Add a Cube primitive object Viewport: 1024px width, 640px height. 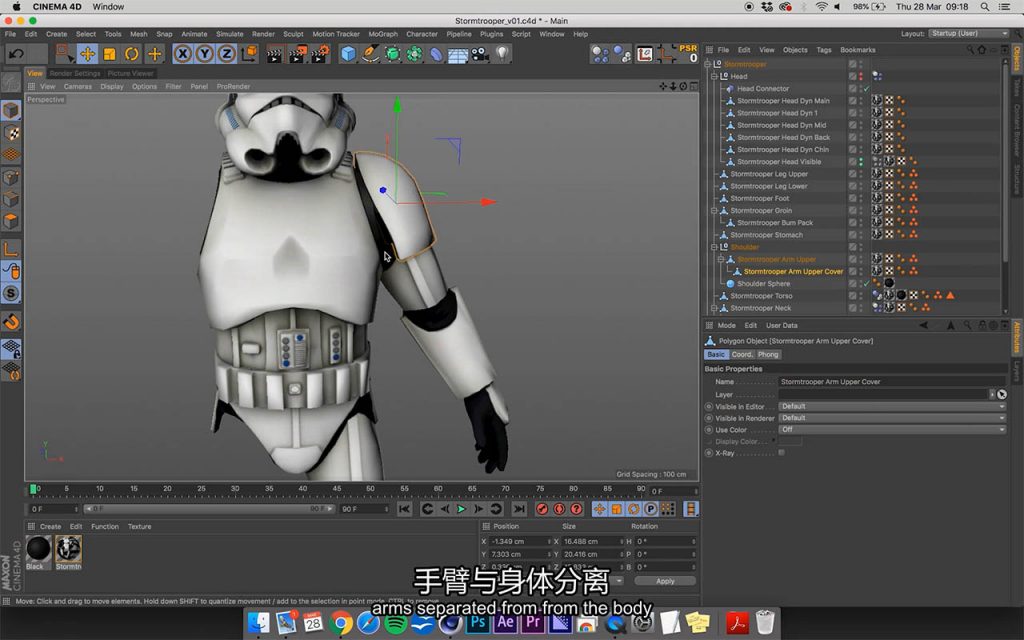(x=349, y=54)
